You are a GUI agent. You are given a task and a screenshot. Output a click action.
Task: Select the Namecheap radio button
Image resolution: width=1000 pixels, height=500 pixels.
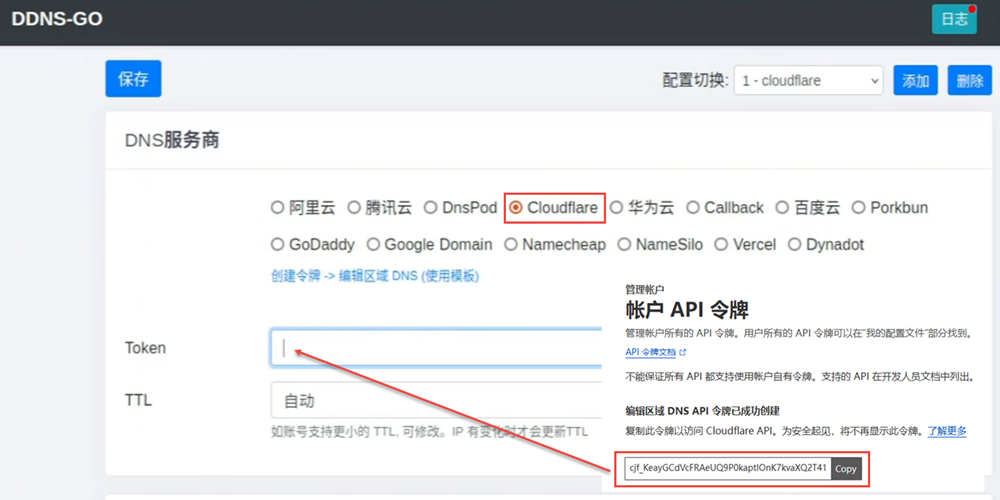[x=510, y=244]
